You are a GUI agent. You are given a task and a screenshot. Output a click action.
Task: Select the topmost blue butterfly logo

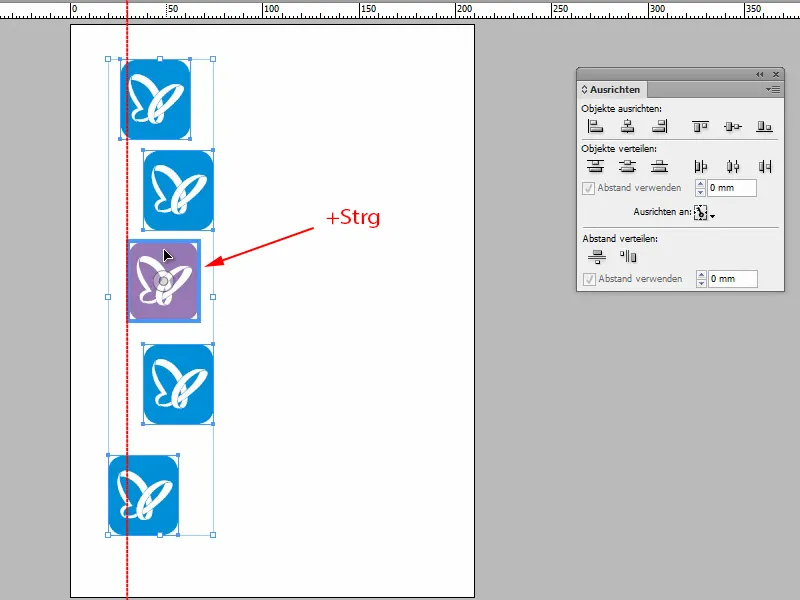point(156,99)
